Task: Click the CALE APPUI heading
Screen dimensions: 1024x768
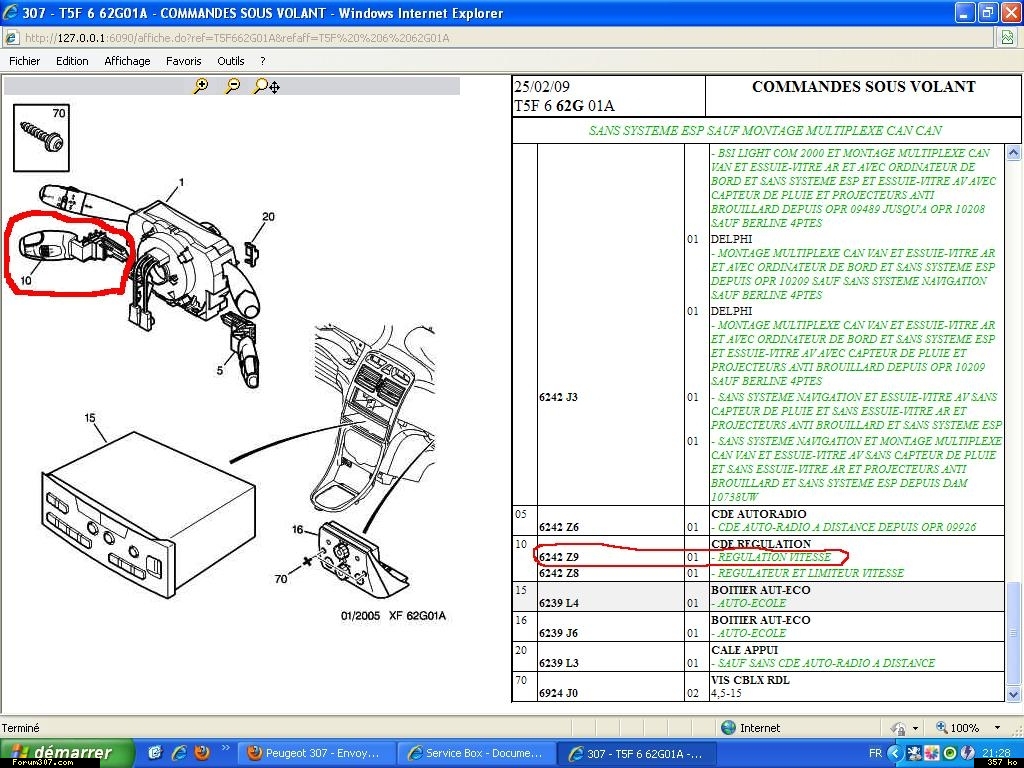Action: tap(744, 650)
